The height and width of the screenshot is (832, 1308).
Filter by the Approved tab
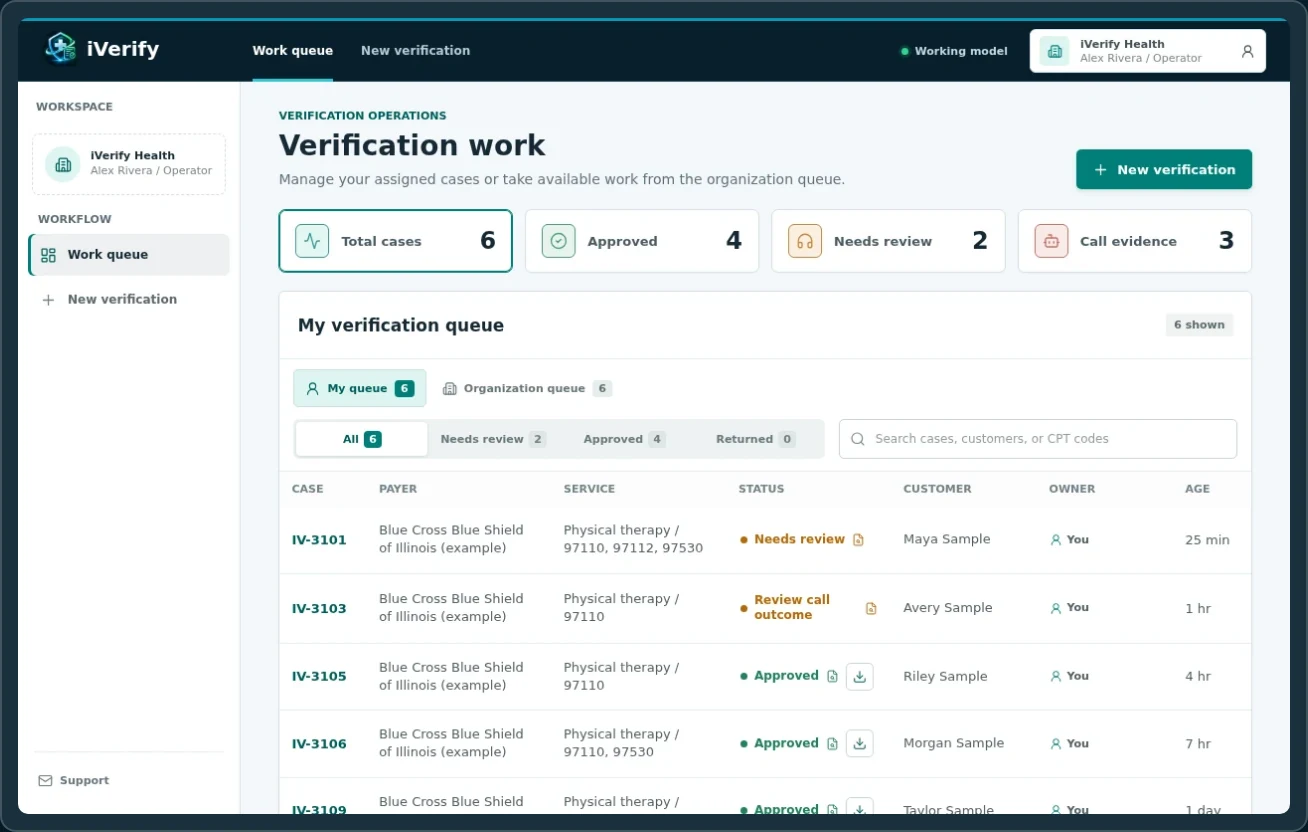coord(624,439)
